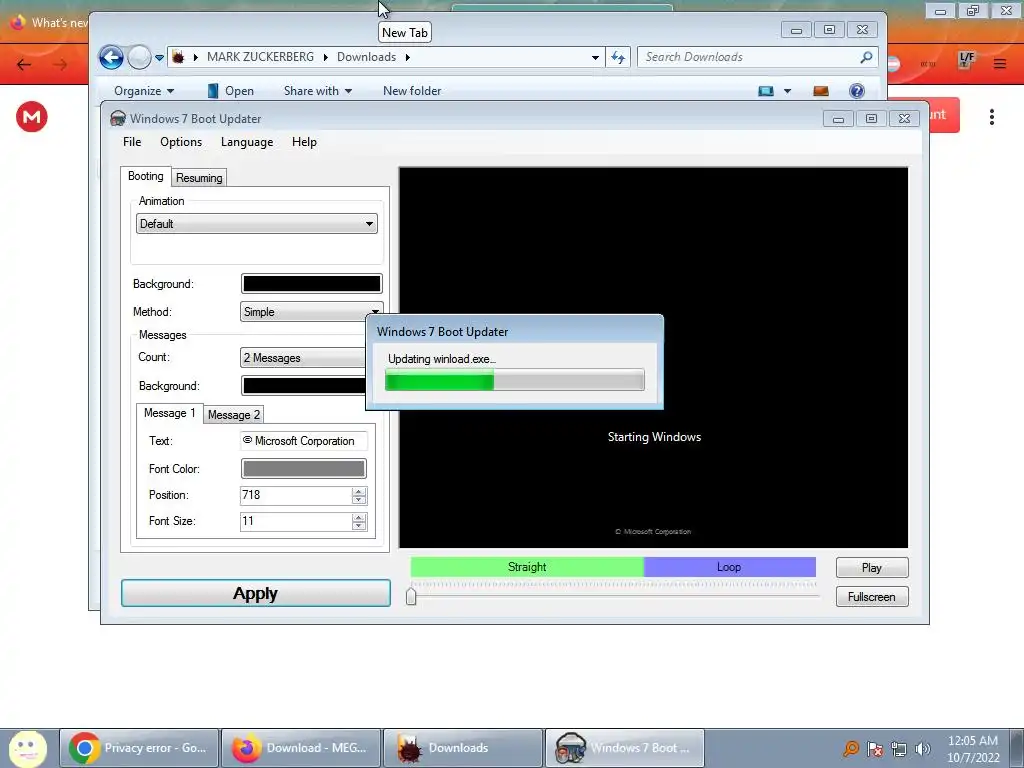Image resolution: width=1024 pixels, height=768 pixels.
Task: Expand the Organize menu in Explorer
Action: pos(144,91)
